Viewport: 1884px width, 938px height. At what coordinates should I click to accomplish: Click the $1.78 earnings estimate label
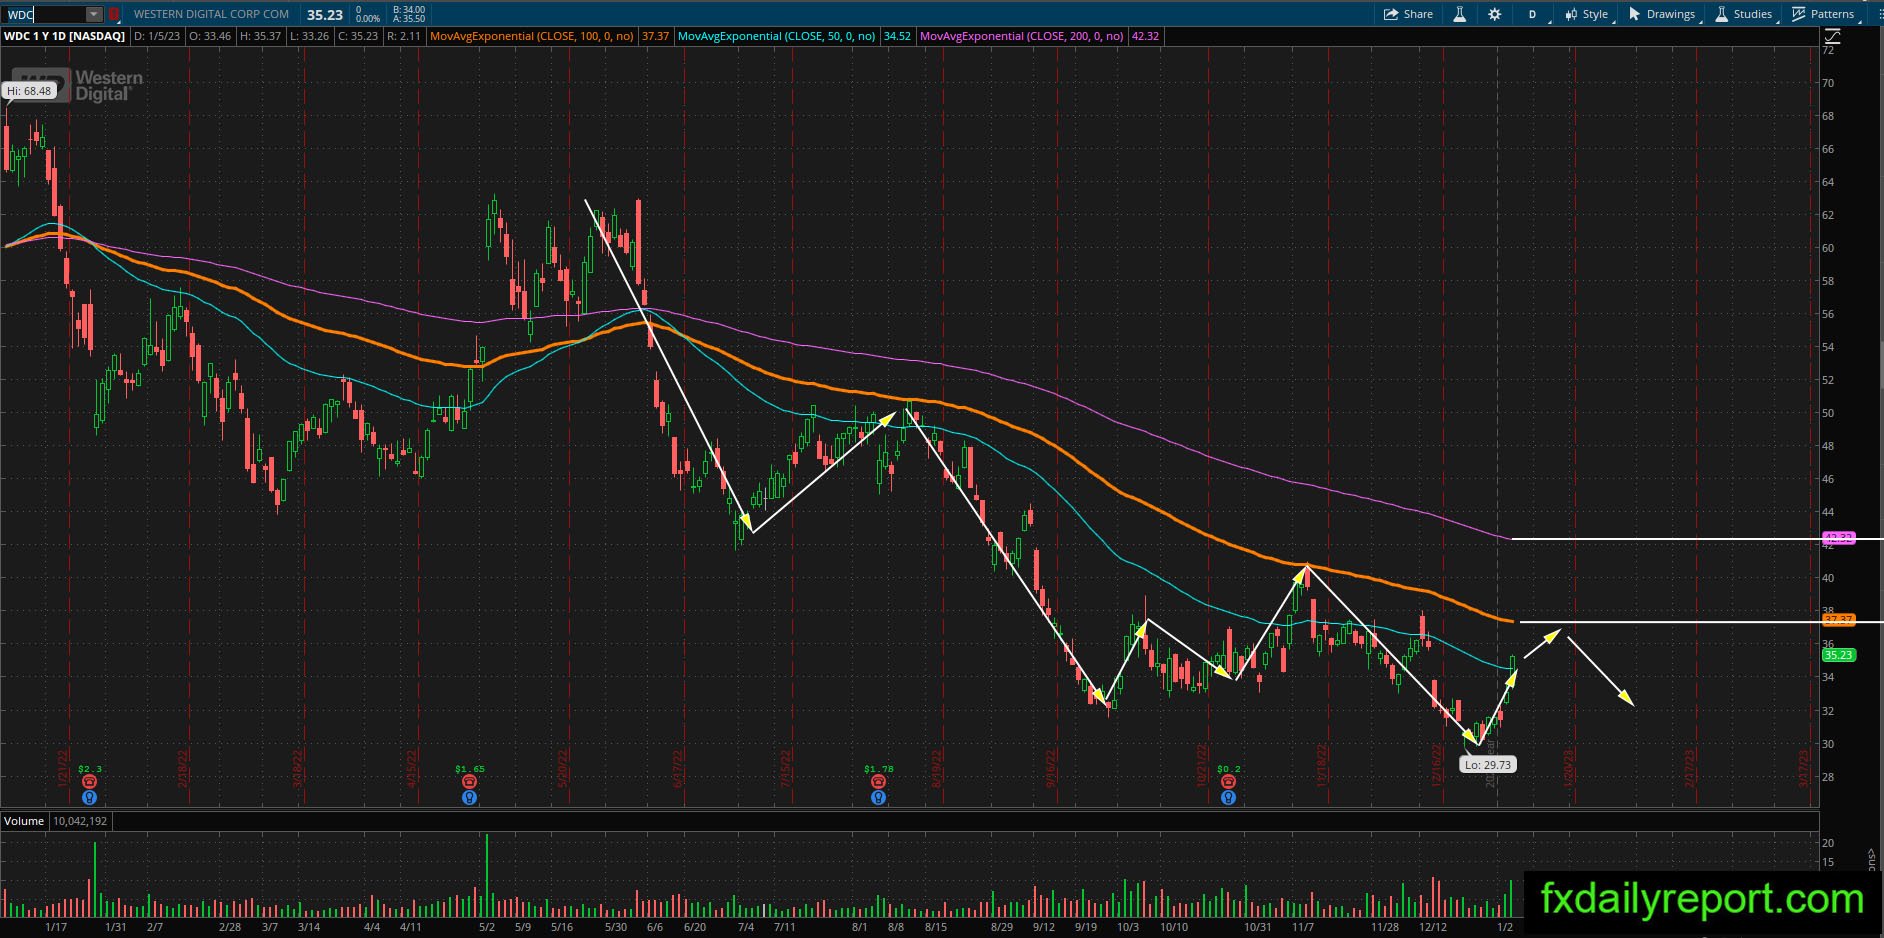(878, 768)
